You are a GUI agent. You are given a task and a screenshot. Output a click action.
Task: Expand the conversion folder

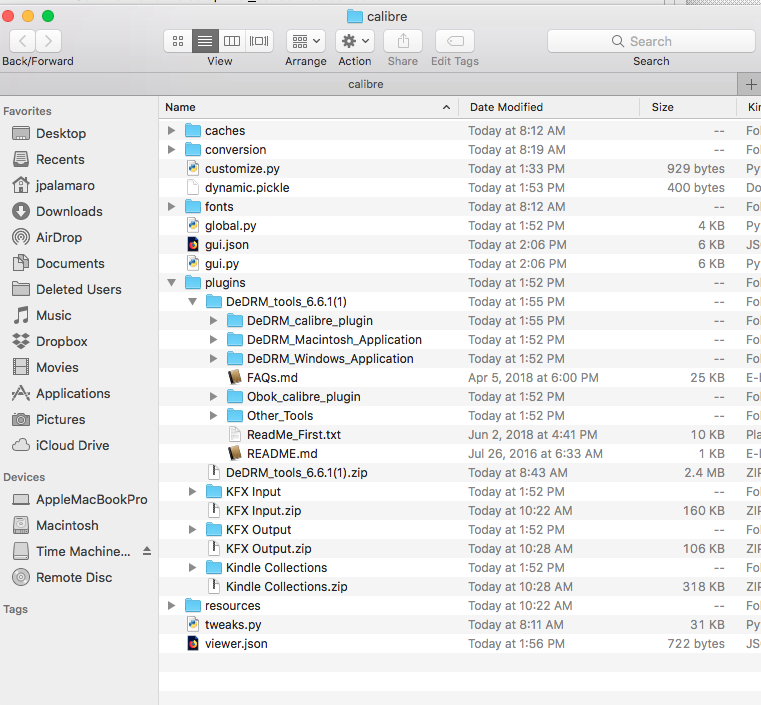pos(171,149)
